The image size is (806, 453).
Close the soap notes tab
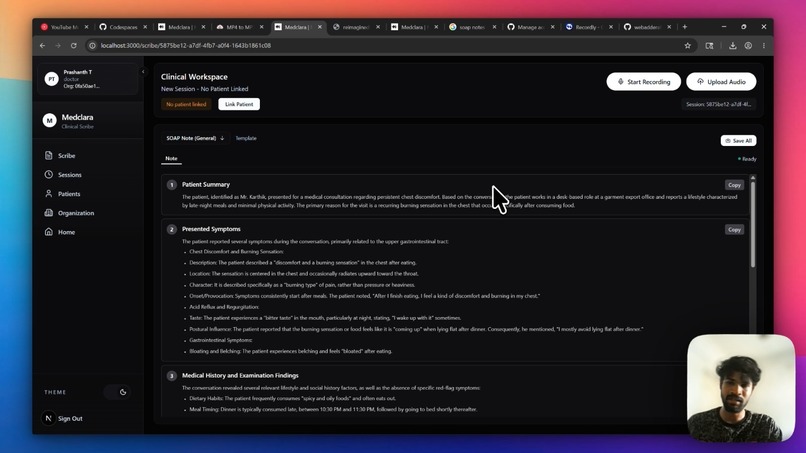point(494,27)
